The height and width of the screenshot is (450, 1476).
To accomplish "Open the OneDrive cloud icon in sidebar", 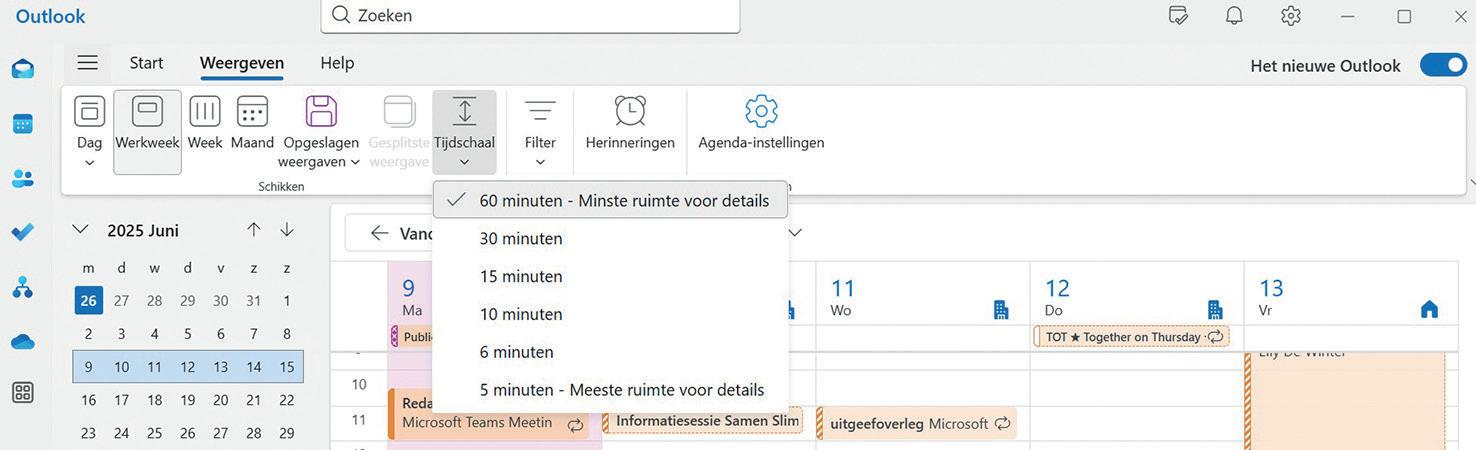I will pyautogui.click(x=22, y=342).
